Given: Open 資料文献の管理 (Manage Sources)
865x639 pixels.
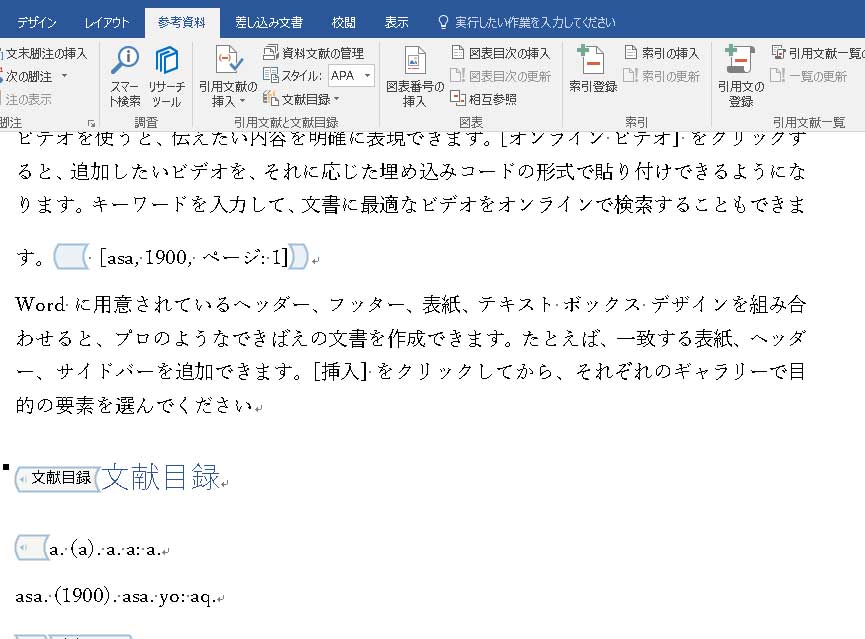Looking at the screenshot, I should click(313, 53).
